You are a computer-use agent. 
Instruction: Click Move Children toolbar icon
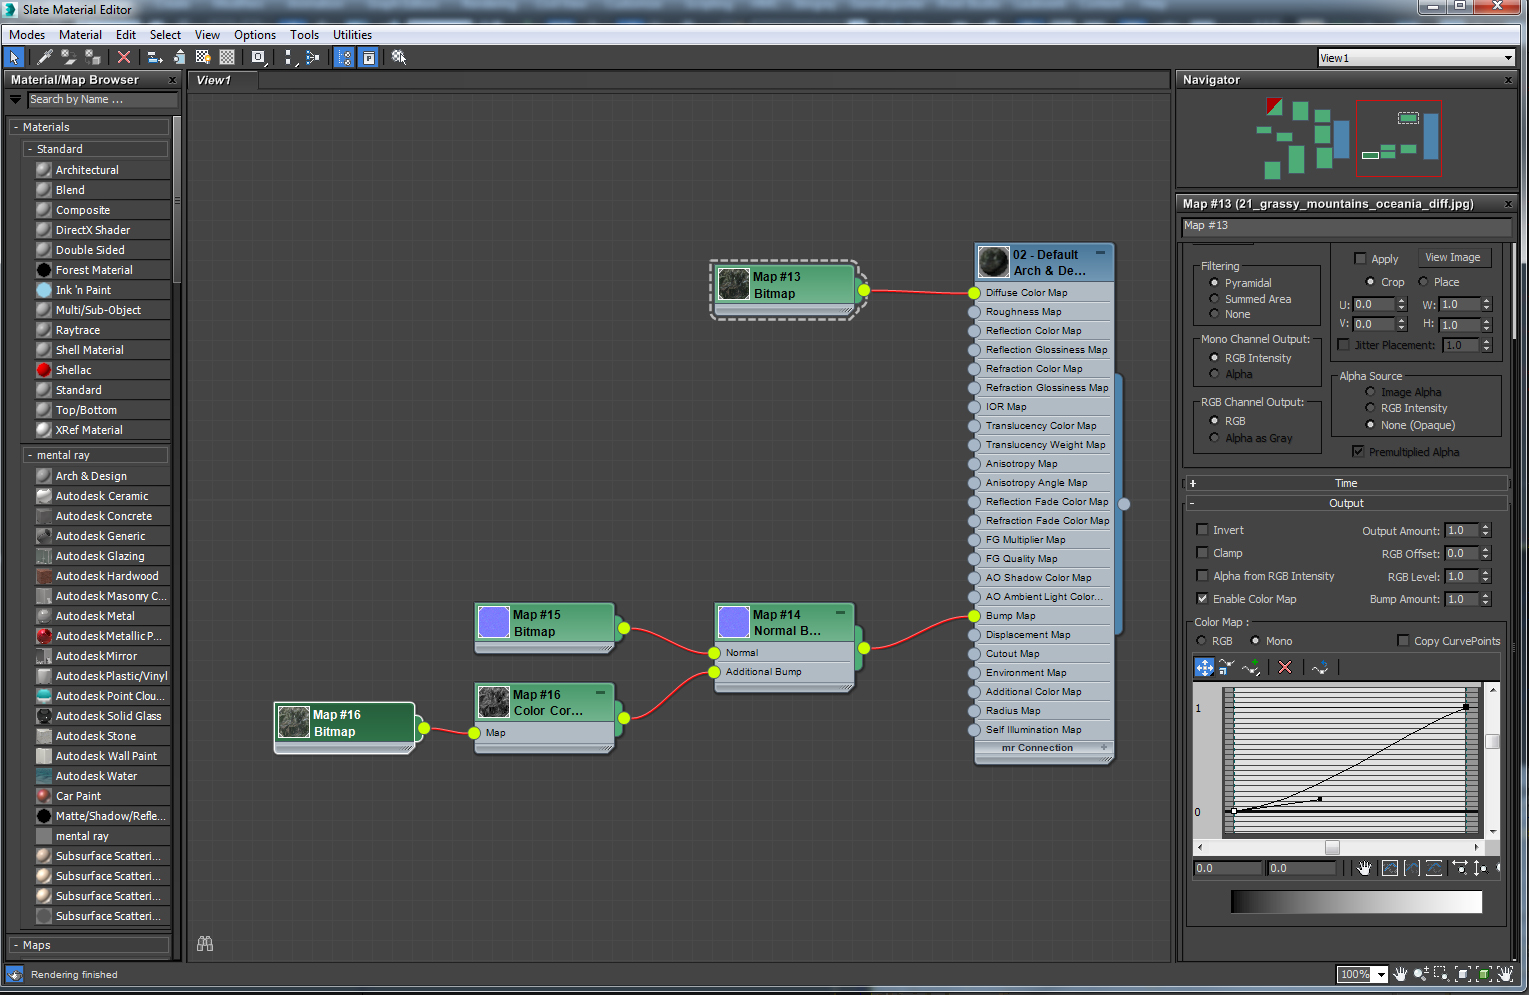(x=155, y=58)
